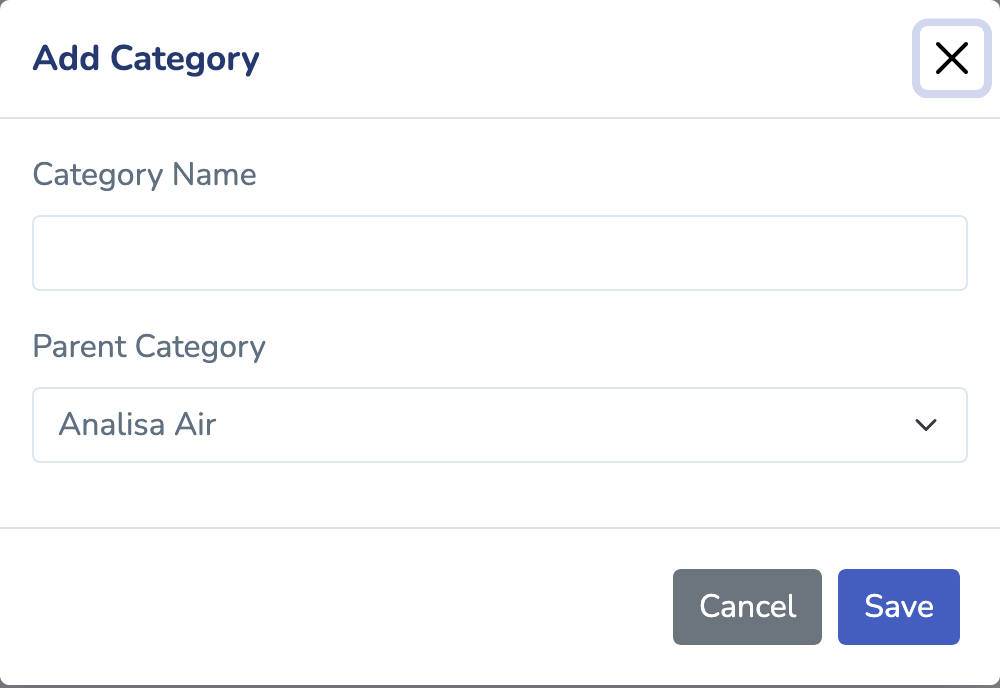Select the Parent Category select box
This screenshot has width=1000, height=688.
click(x=500, y=425)
